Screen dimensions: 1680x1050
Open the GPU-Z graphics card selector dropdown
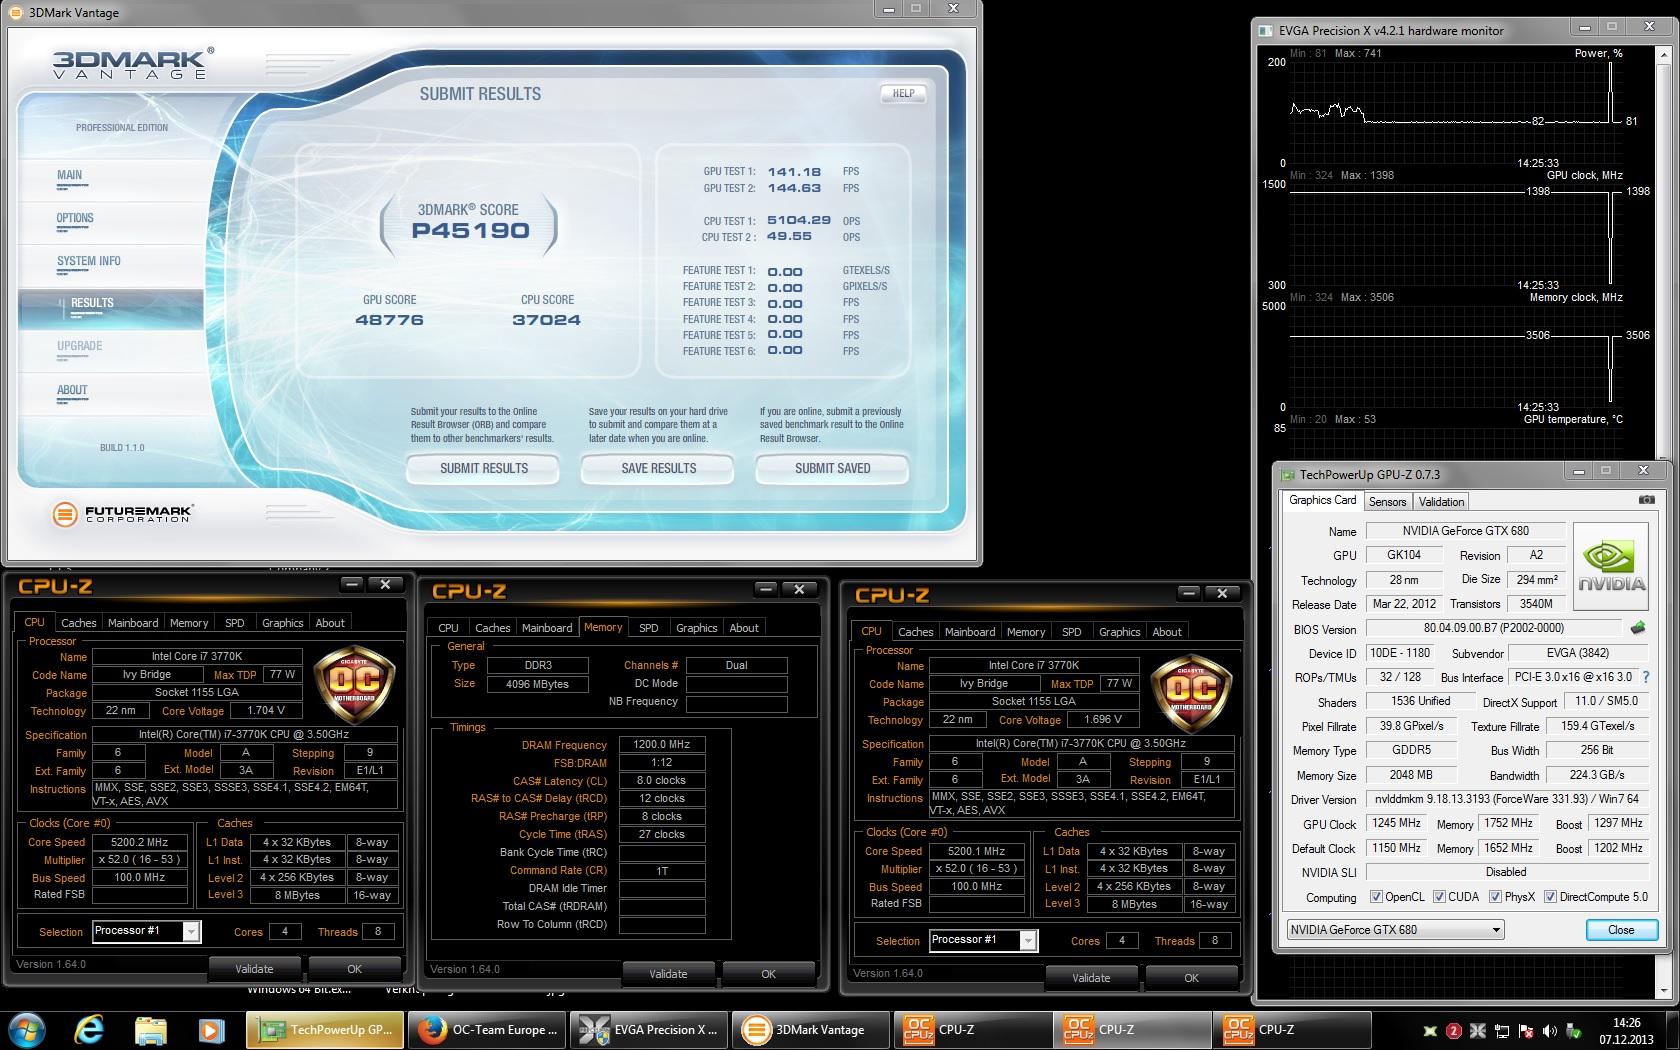[1395, 930]
